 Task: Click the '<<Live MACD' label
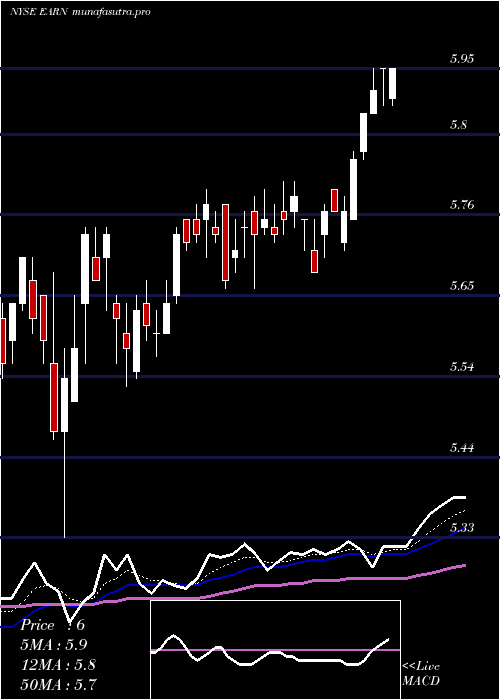[421, 674]
